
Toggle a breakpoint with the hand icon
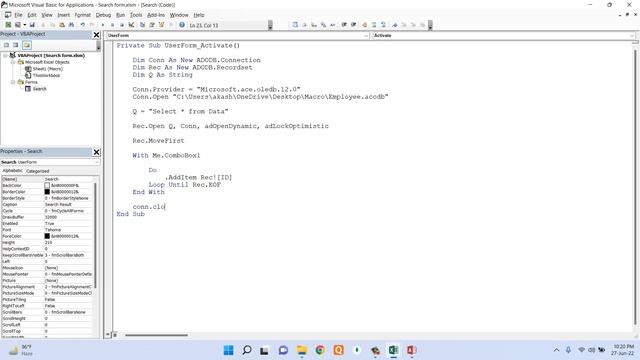pyautogui.click(x=364, y=25)
